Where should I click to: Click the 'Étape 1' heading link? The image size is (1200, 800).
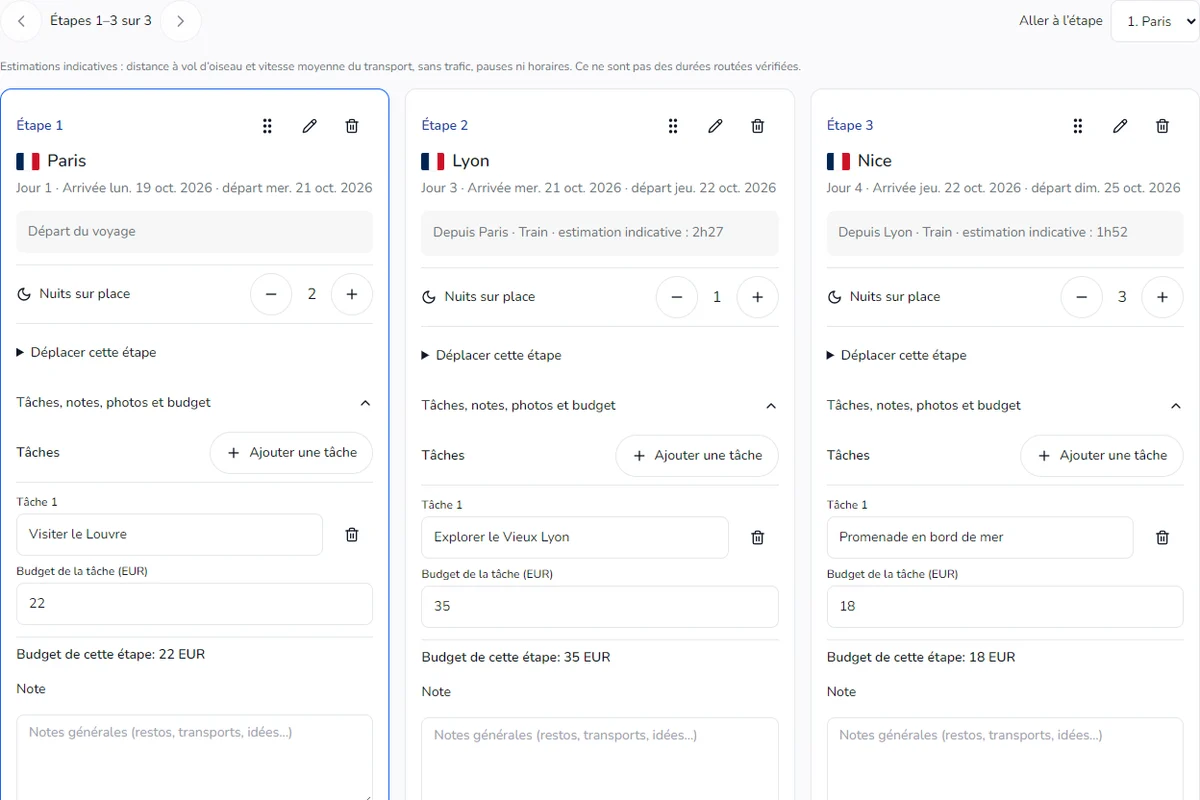point(40,125)
